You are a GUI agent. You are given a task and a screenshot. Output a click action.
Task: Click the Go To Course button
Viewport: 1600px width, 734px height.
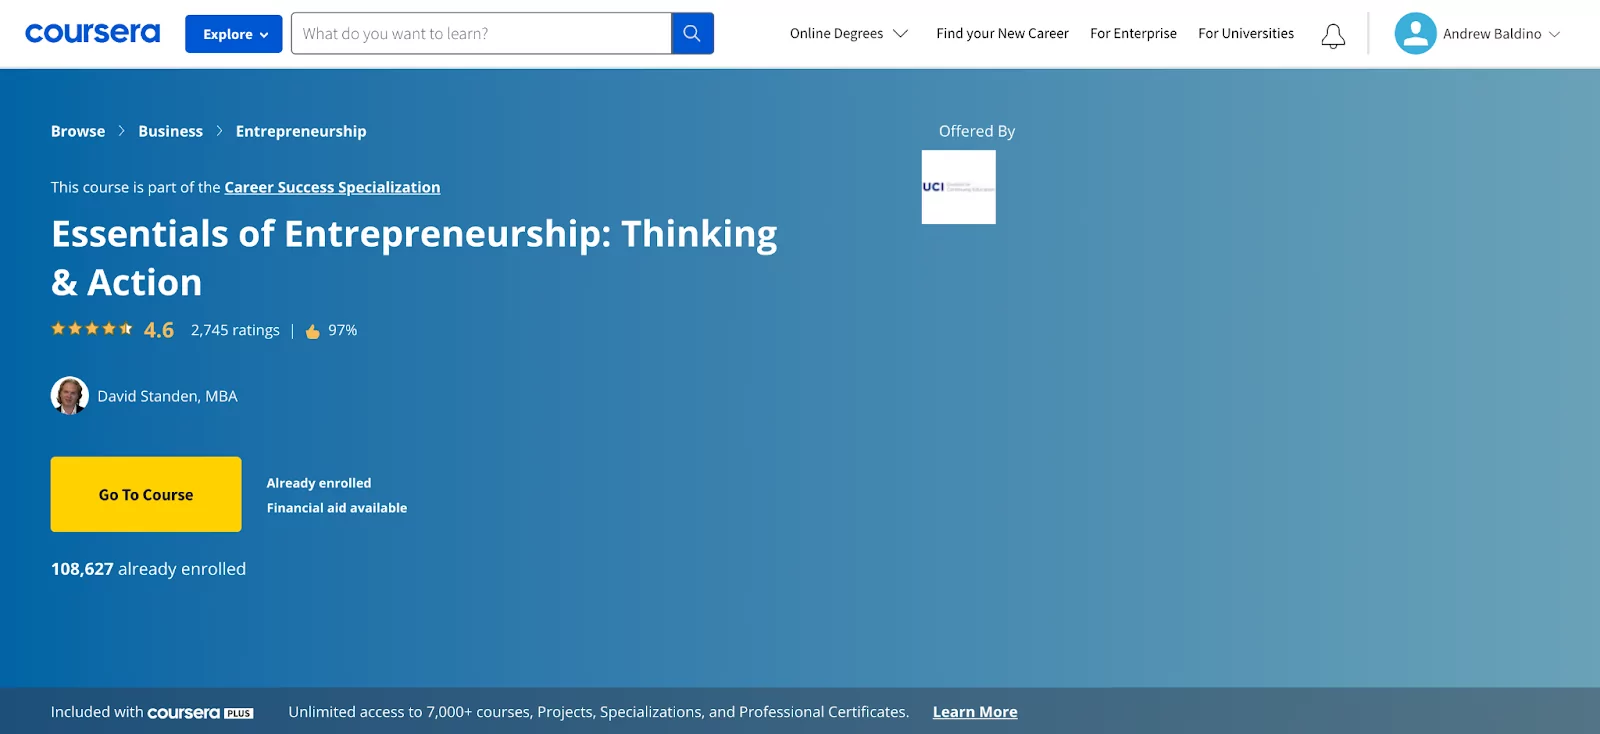coord(146,494)
